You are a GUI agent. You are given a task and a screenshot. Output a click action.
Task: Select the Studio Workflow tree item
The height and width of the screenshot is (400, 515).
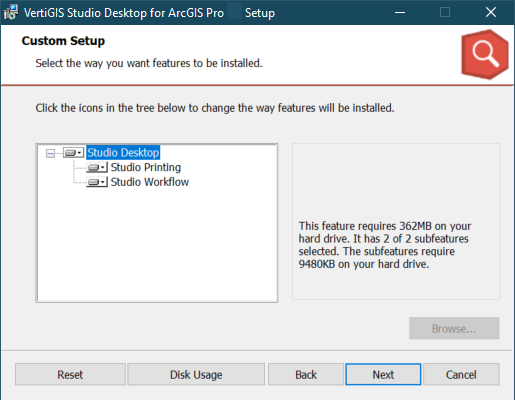coord(150,182)
